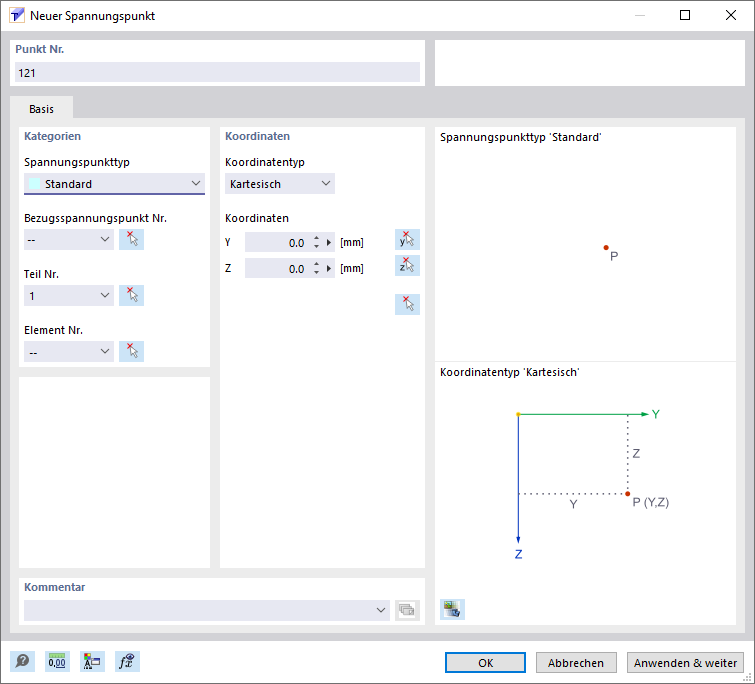
Task: Click Anwenden & weiter button
Action: coord(685,663)
